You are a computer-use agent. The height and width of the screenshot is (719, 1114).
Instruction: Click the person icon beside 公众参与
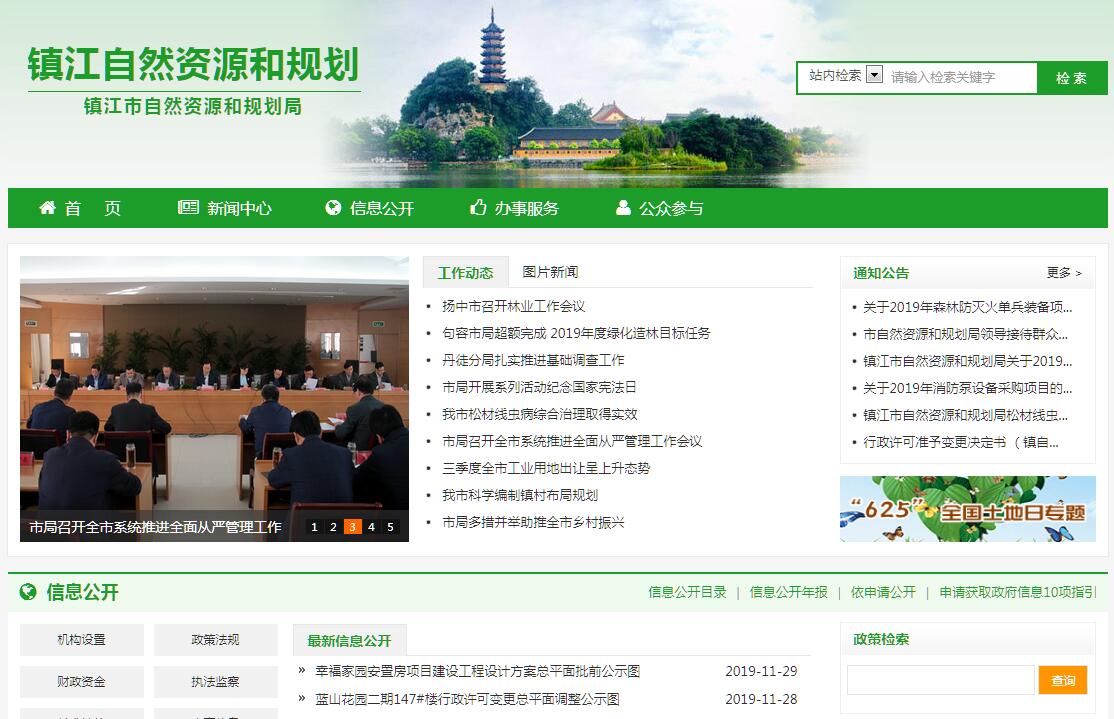tap(623, 207)
